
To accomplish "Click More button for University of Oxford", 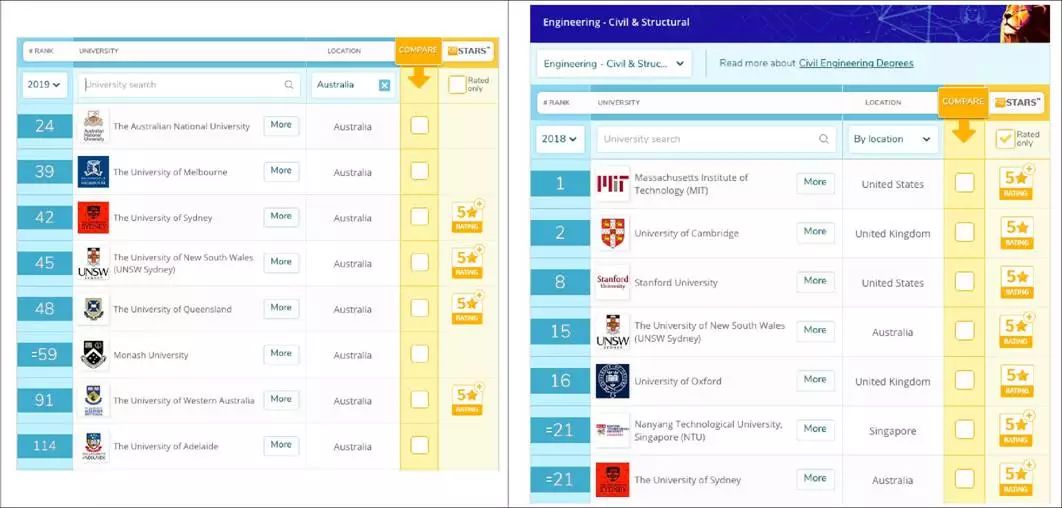I will 815,379.
